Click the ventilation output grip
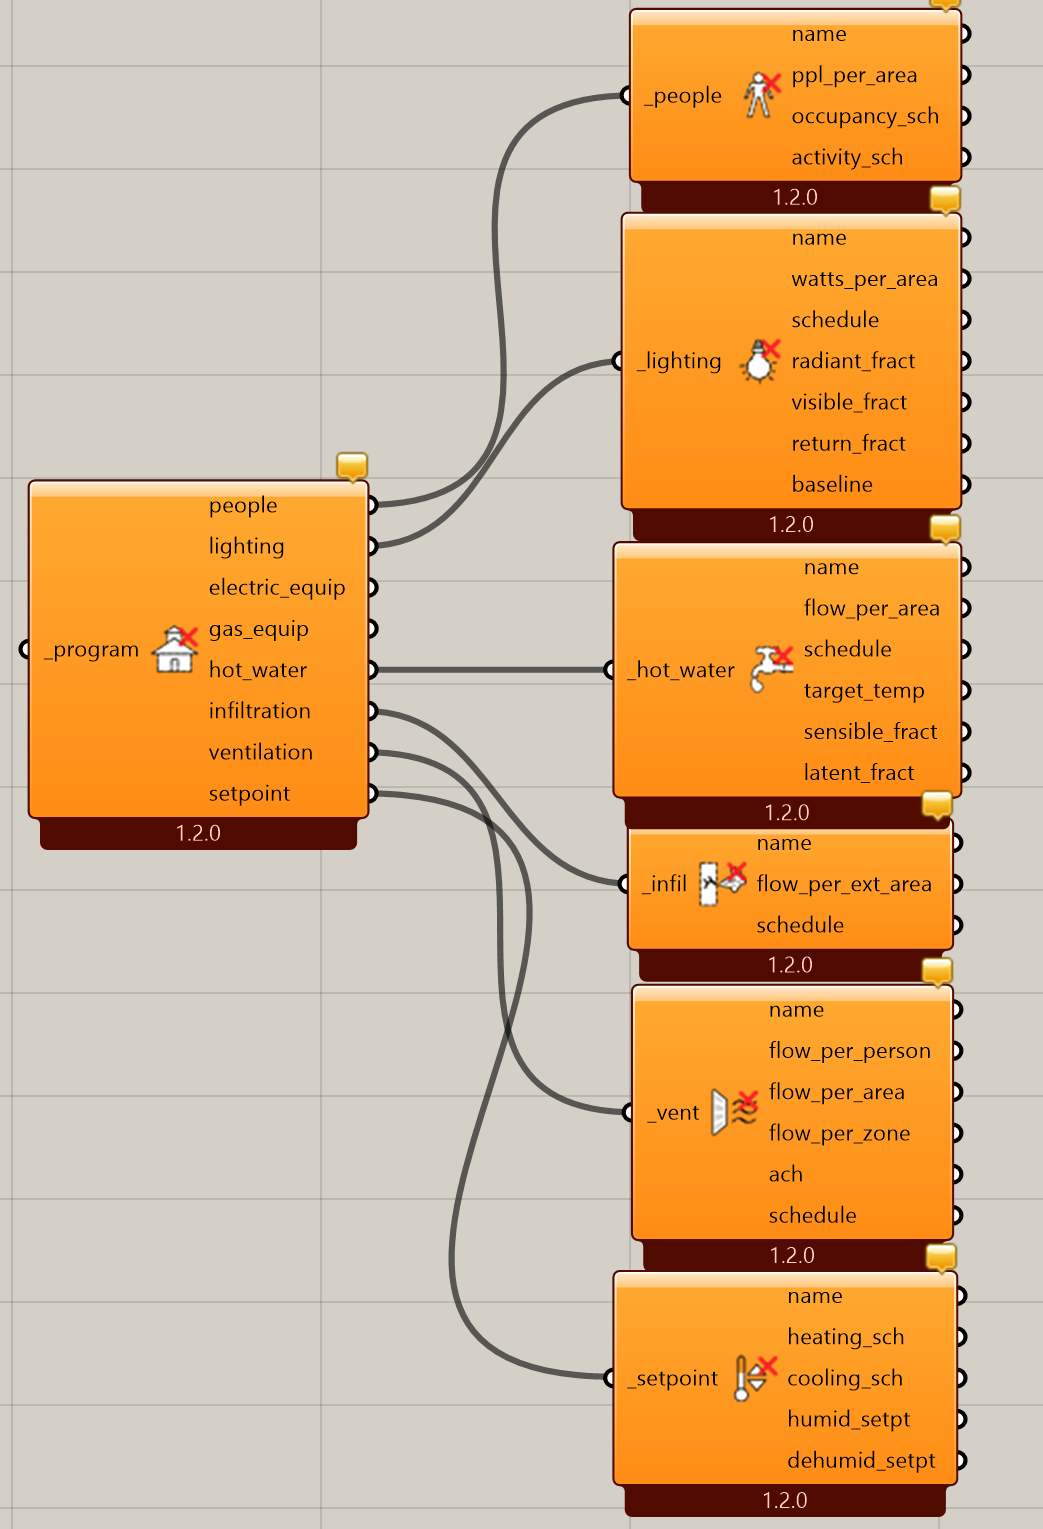The height and width of the screenshot is (1529, 1043). click(x=372, y=752)
